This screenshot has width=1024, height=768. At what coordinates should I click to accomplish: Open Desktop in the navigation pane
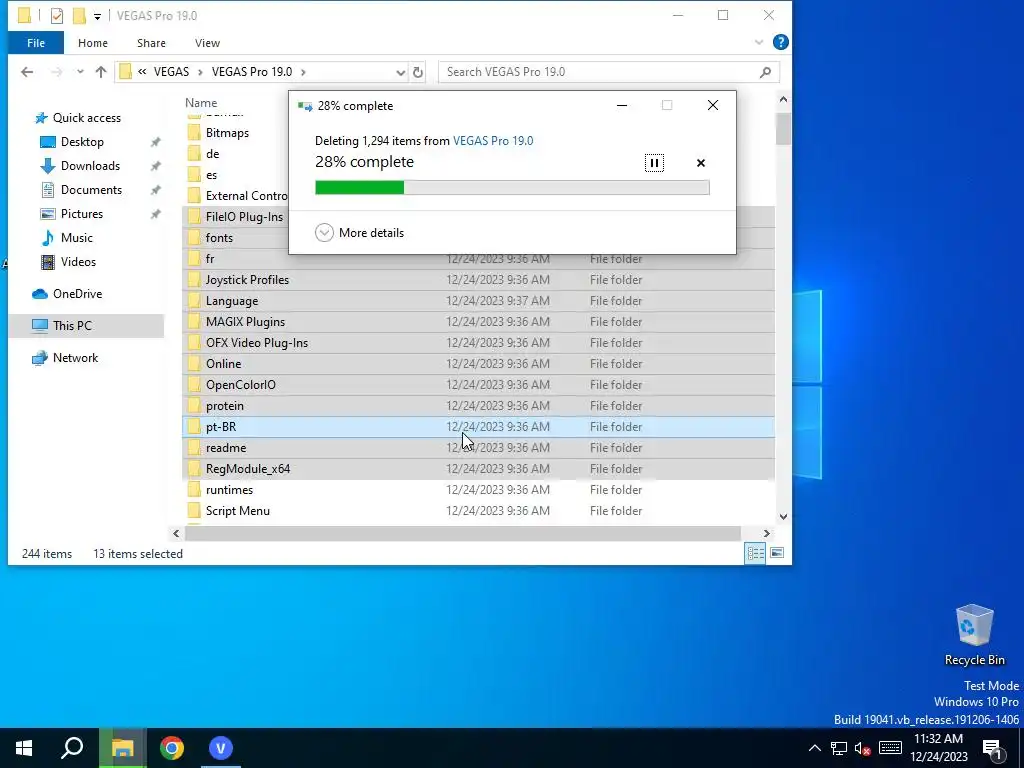[x=82, y=142]
